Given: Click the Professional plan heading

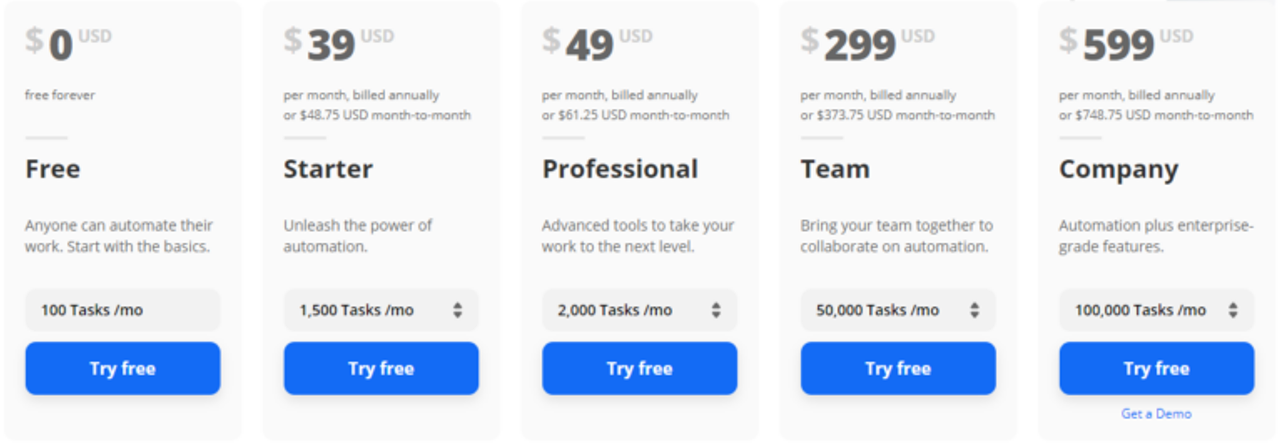Looking at the screenshot, I should [620, 169].
